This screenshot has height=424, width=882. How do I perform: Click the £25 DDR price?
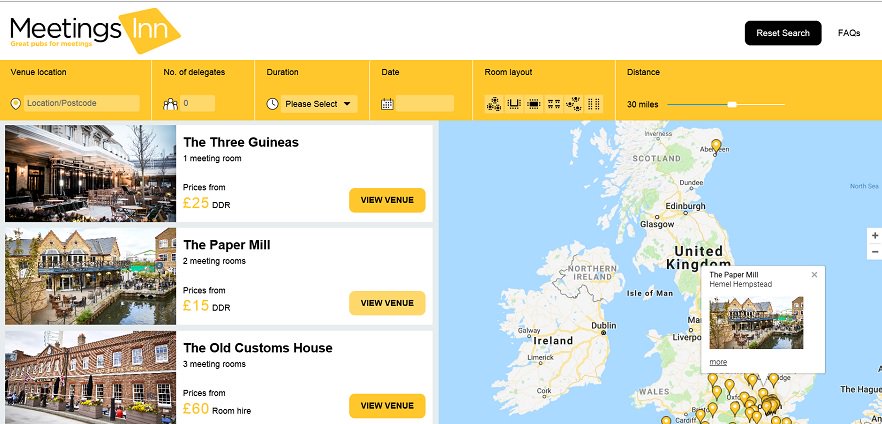(206, 203)
